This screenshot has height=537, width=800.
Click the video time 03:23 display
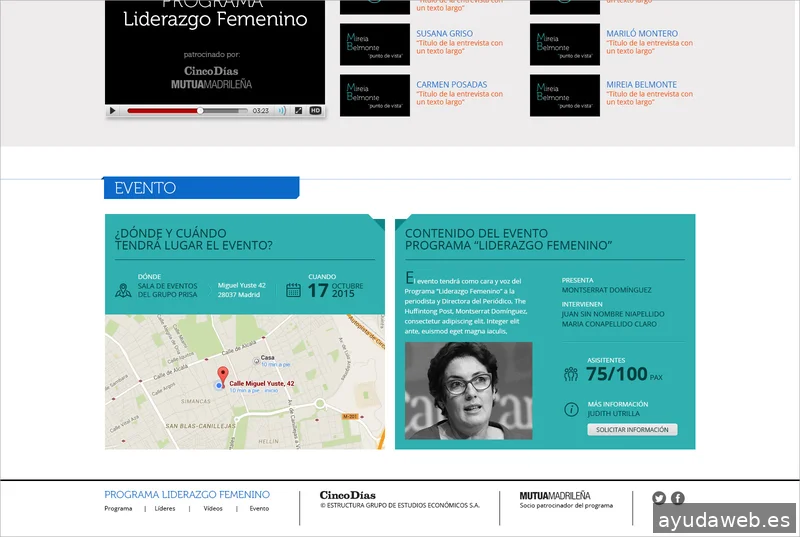point(260,111)
